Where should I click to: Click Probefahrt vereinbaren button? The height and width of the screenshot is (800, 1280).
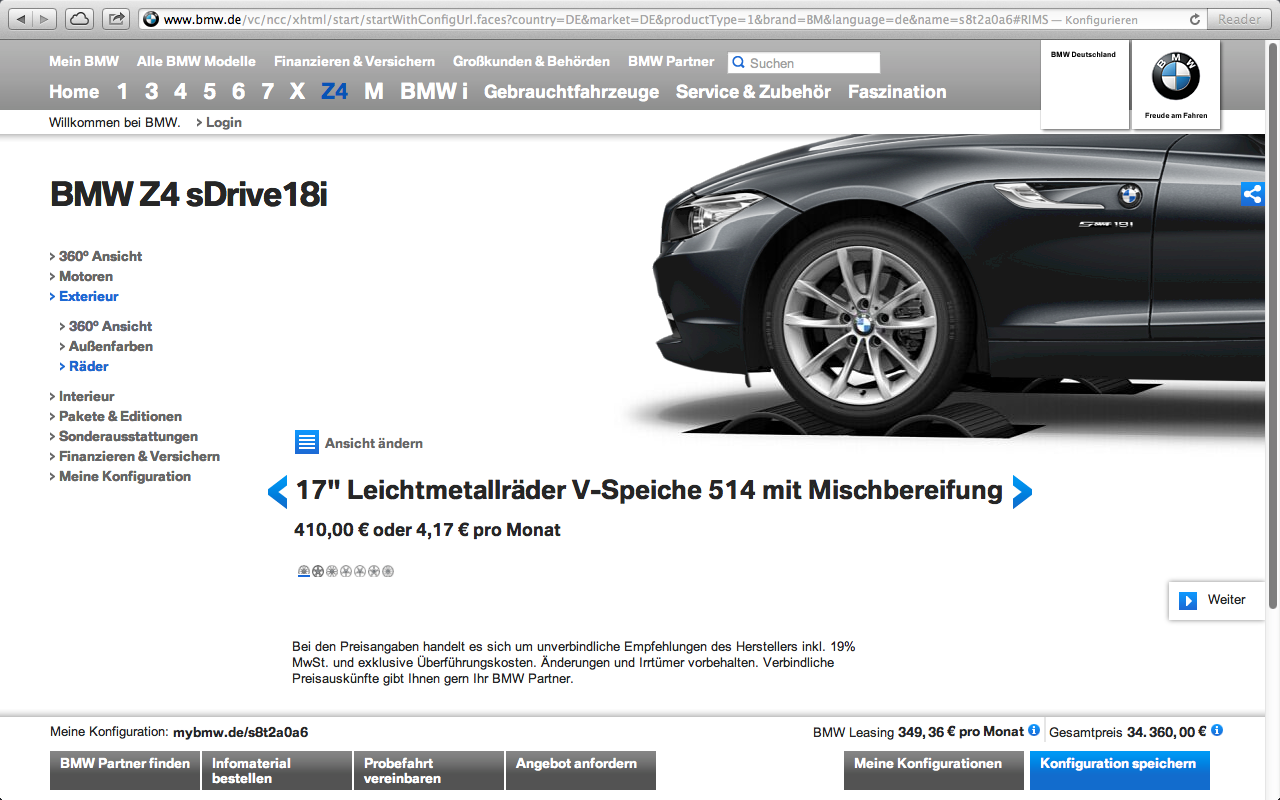[x=429, y=771]
